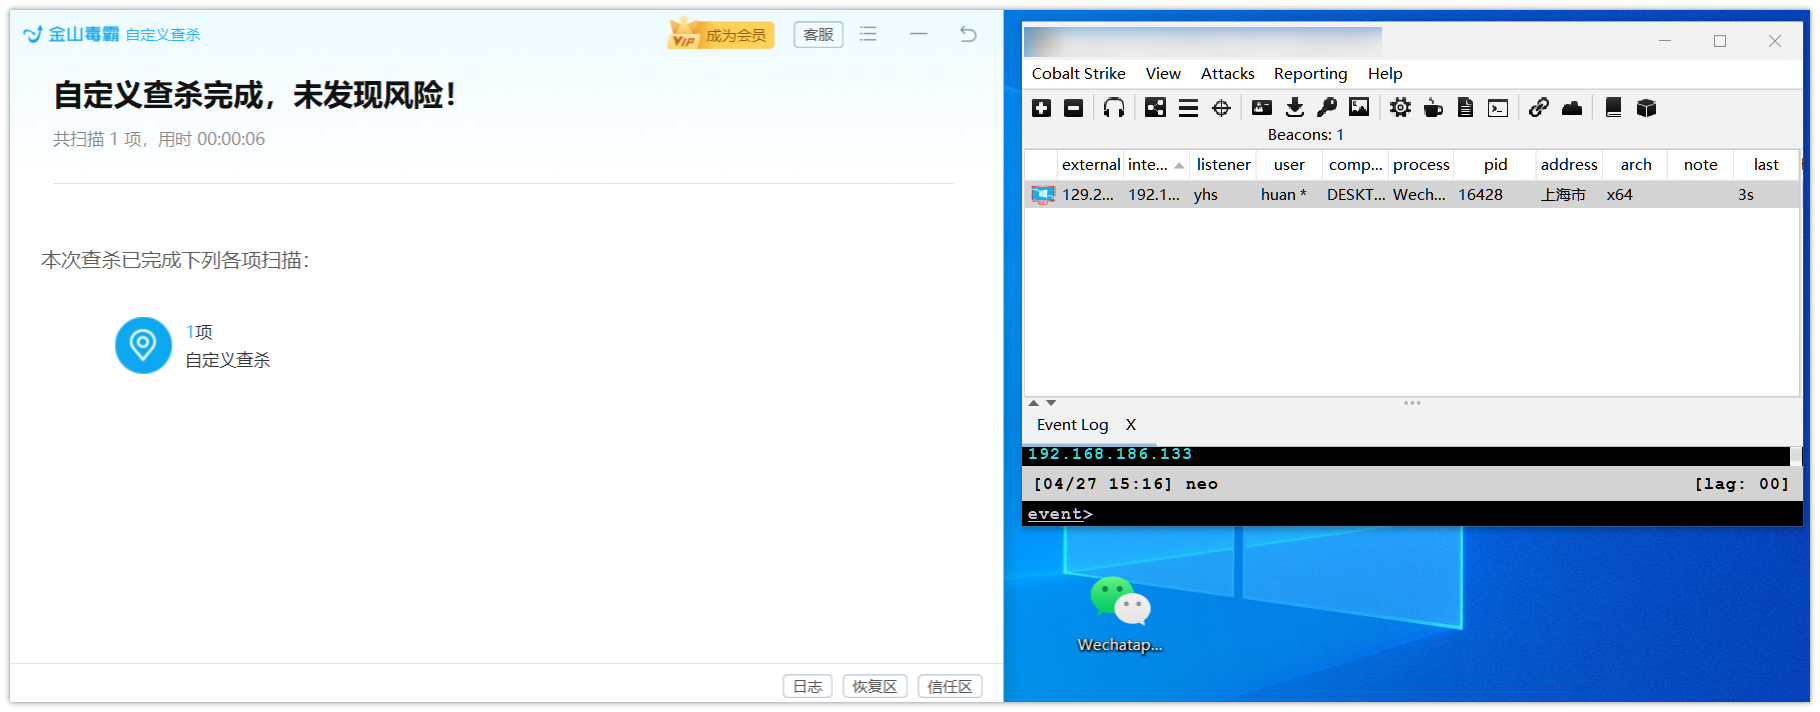
Task: Sort sessions by process column header
Action: click(1421, 165)
